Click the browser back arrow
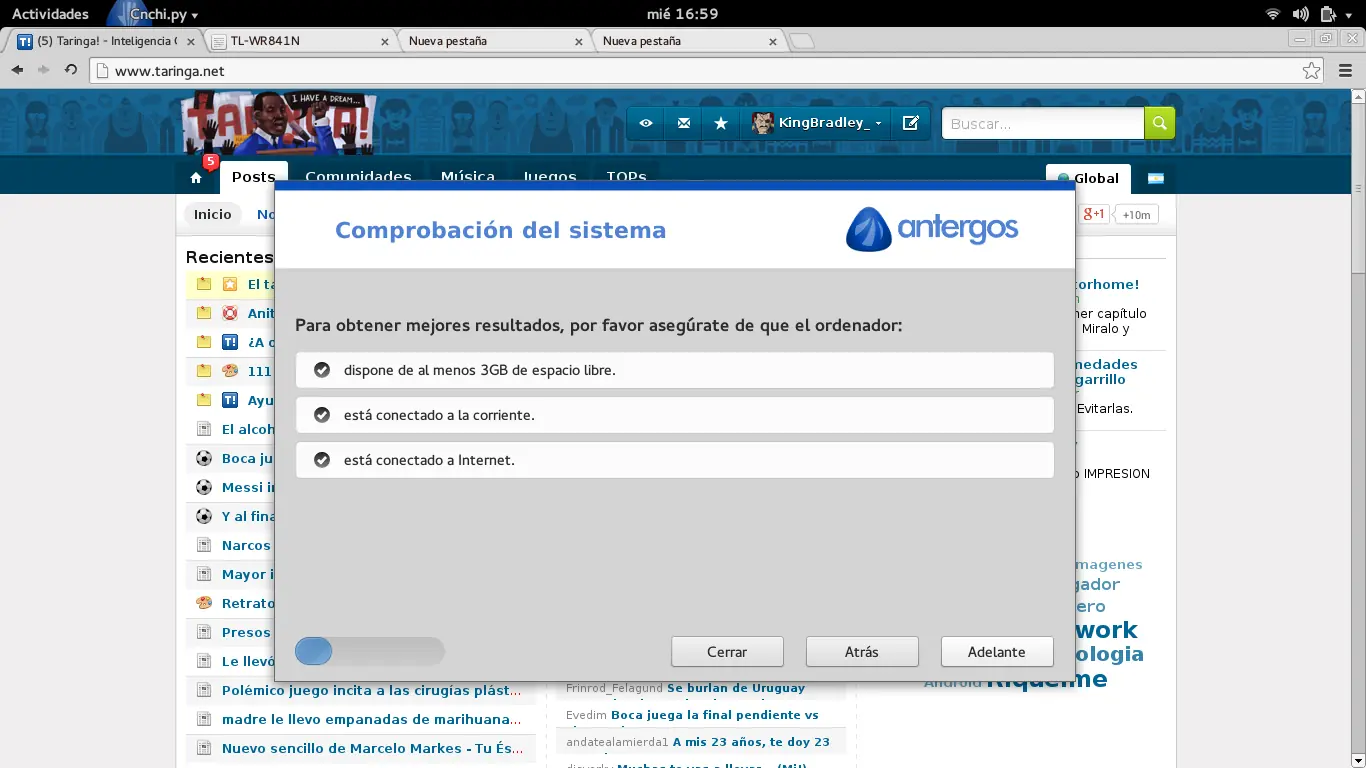 coord(17,70)
